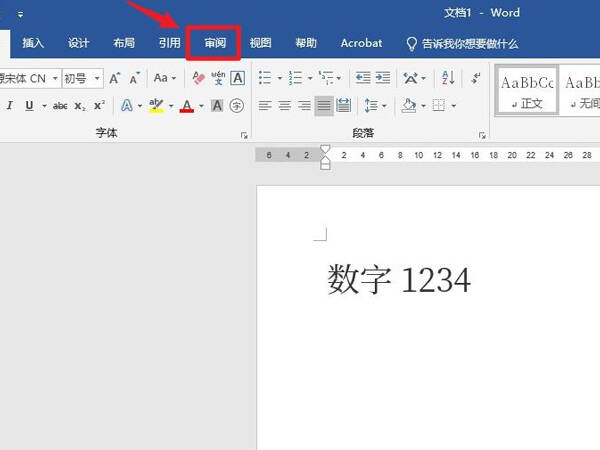Open Asian layout (中文版式) menu
Screen dimensions: 600x450
click(414, 78)
